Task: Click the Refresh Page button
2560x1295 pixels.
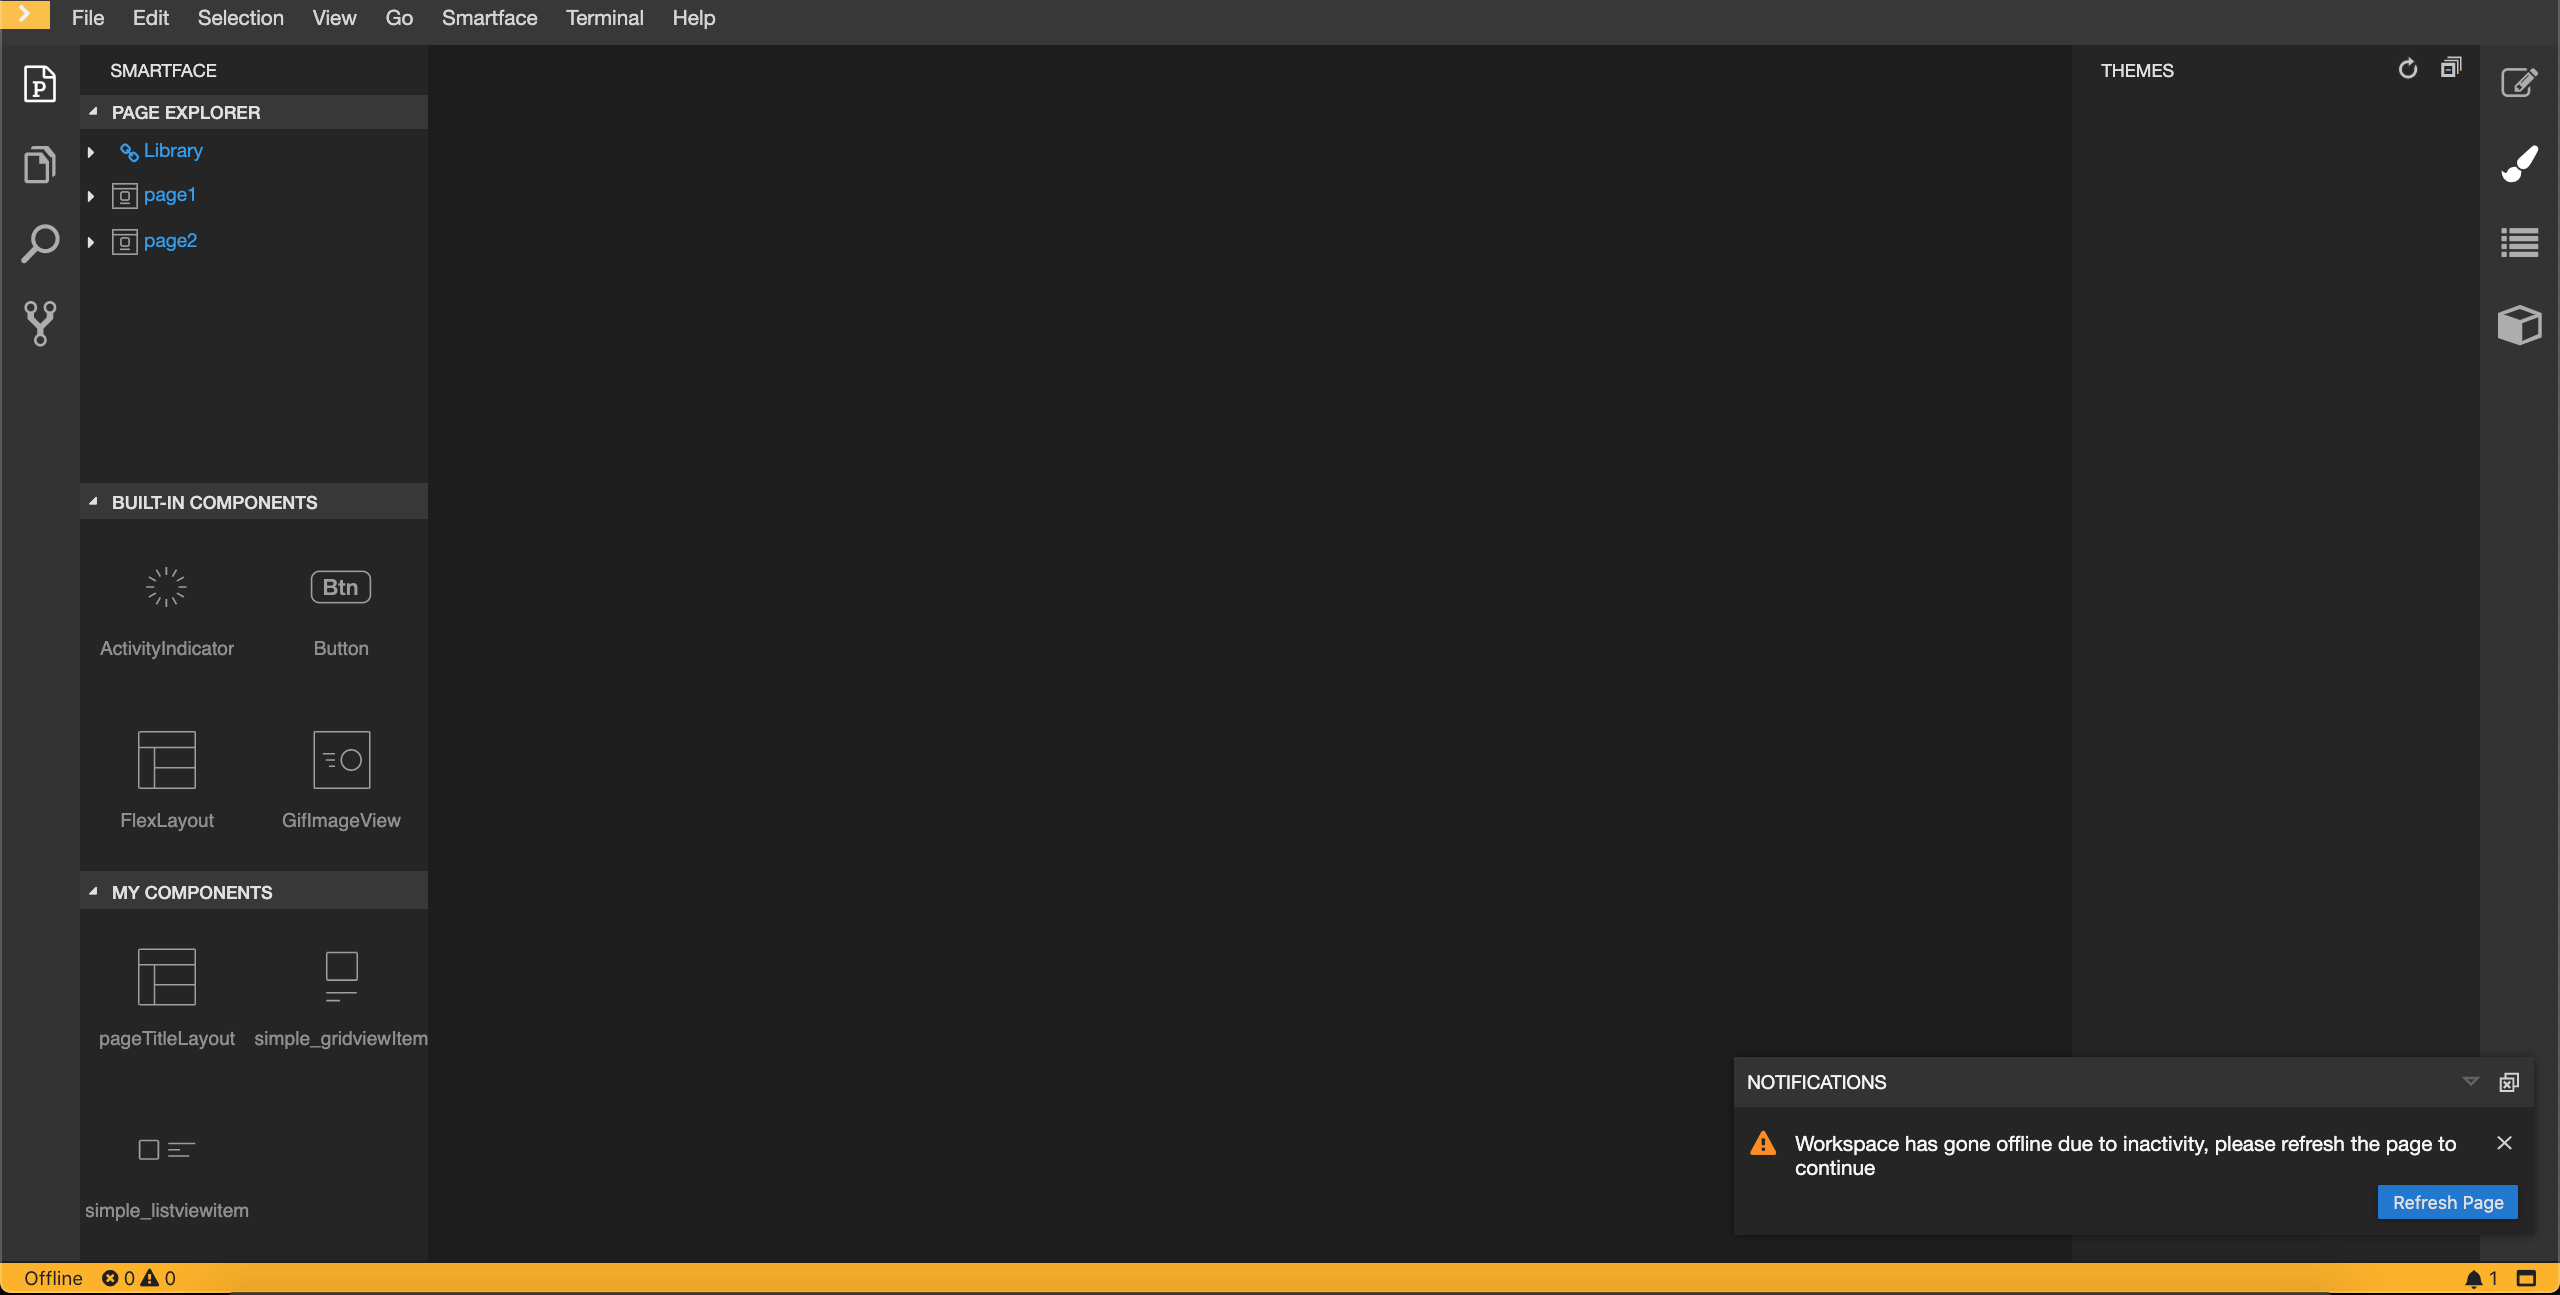Action: (x=2447, y=1202)
